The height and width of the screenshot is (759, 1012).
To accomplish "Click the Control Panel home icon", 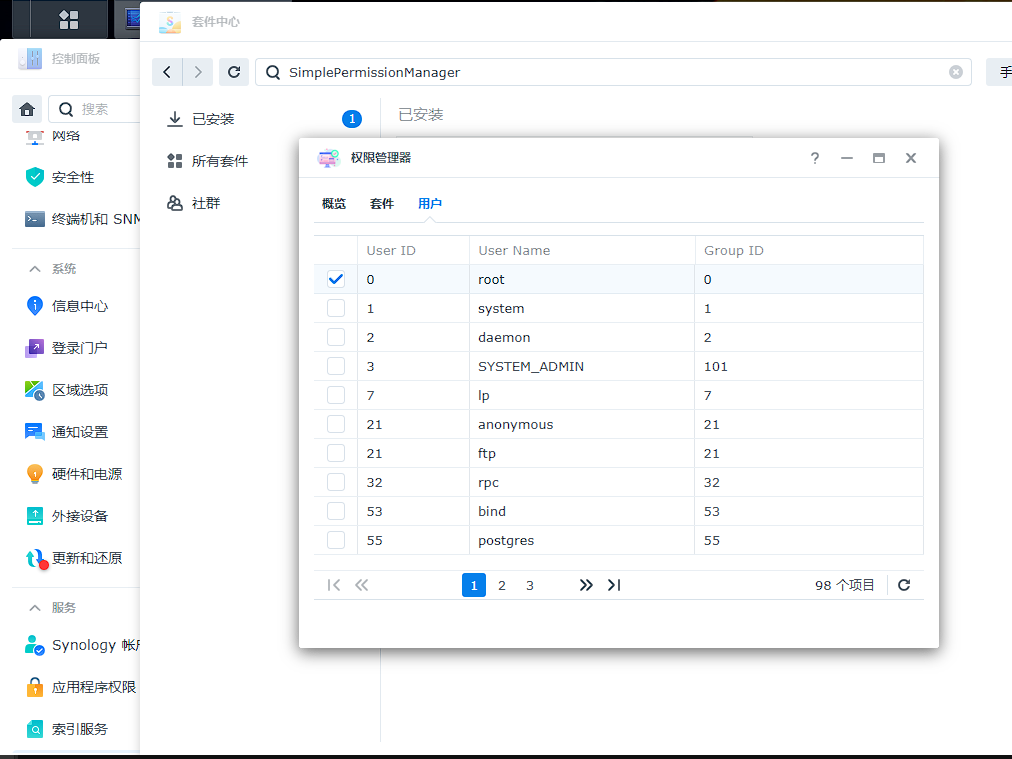I will pos(27,109).
